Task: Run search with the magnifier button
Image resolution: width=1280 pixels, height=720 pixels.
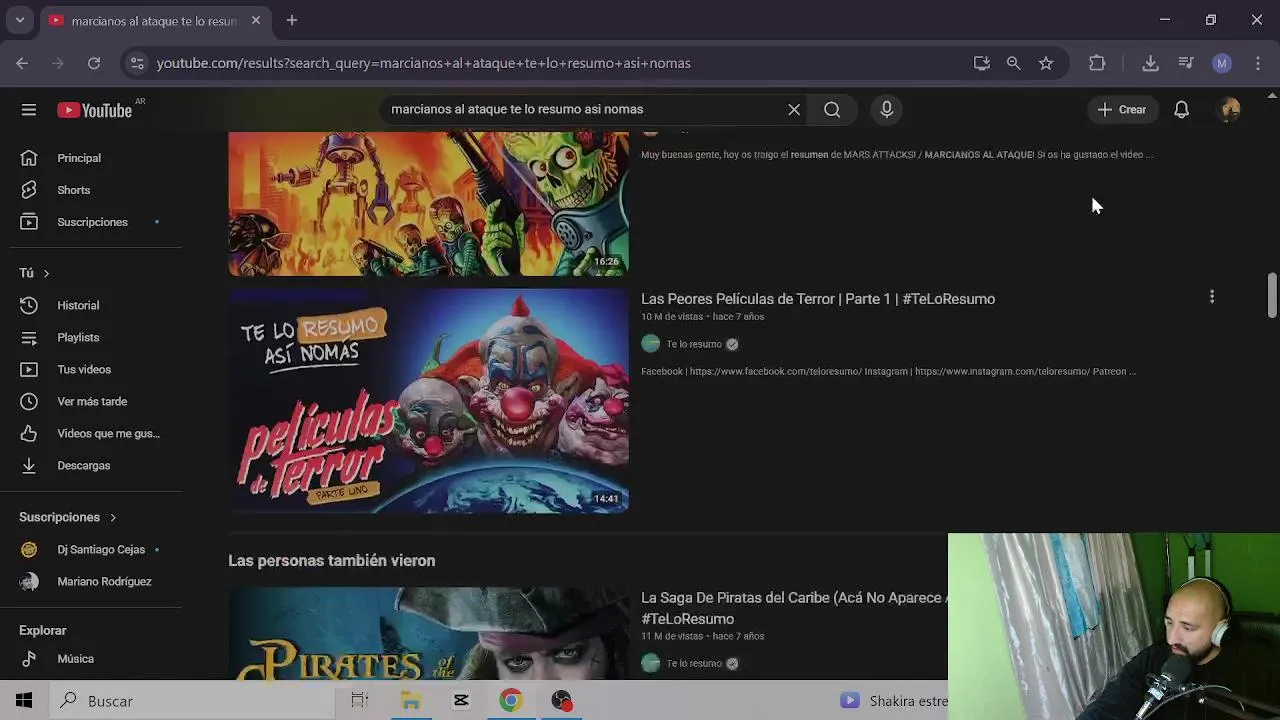Action: [832, 110]
